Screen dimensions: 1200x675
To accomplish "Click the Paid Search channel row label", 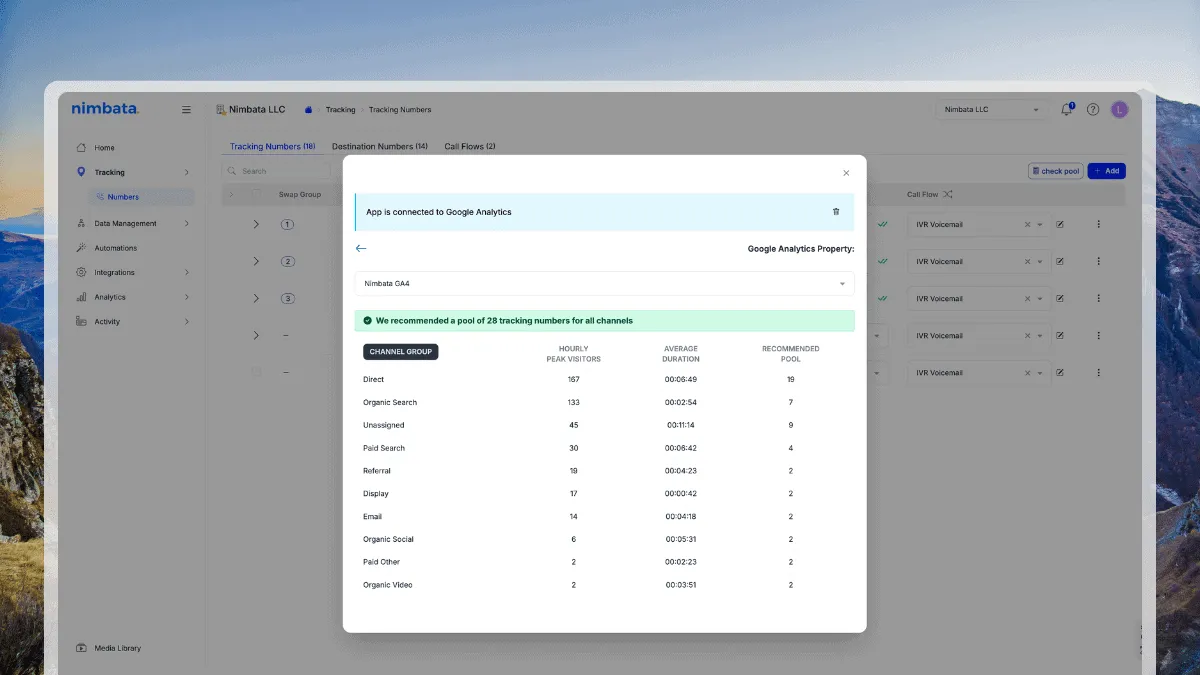I will (384, 448).
